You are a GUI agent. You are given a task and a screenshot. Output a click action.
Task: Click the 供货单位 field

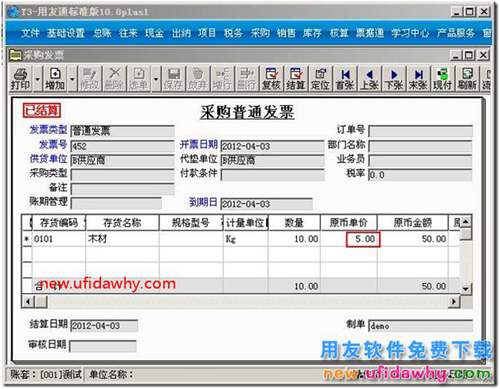point(122,160)
